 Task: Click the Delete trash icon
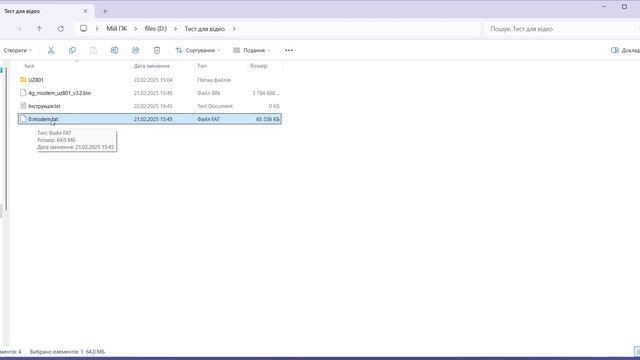pos(157,50)
